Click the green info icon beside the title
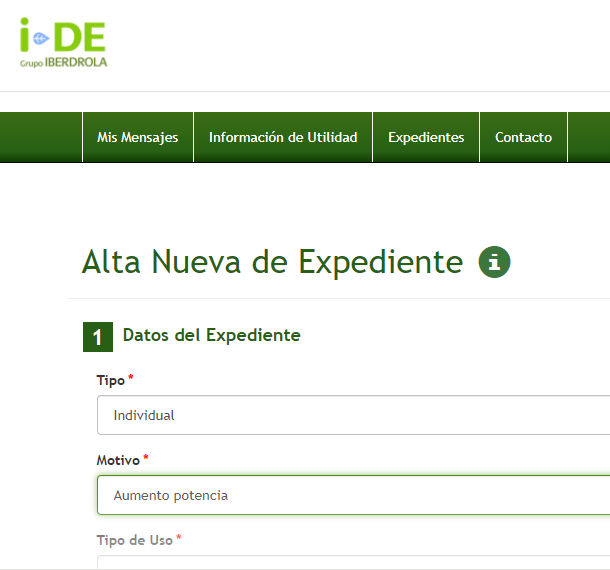The width and height of the screenshot is (610, 570). pyautogui.click(x=494, y=262)
